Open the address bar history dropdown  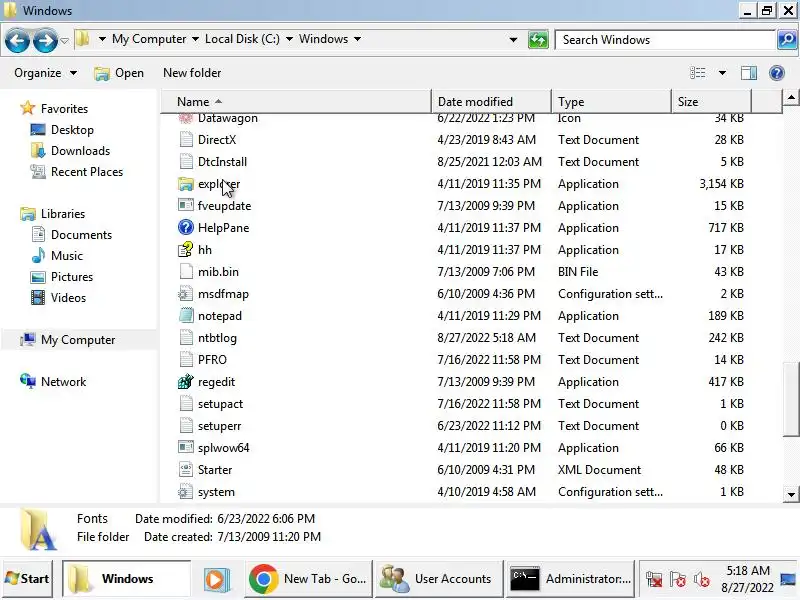(x=513, y=40)
